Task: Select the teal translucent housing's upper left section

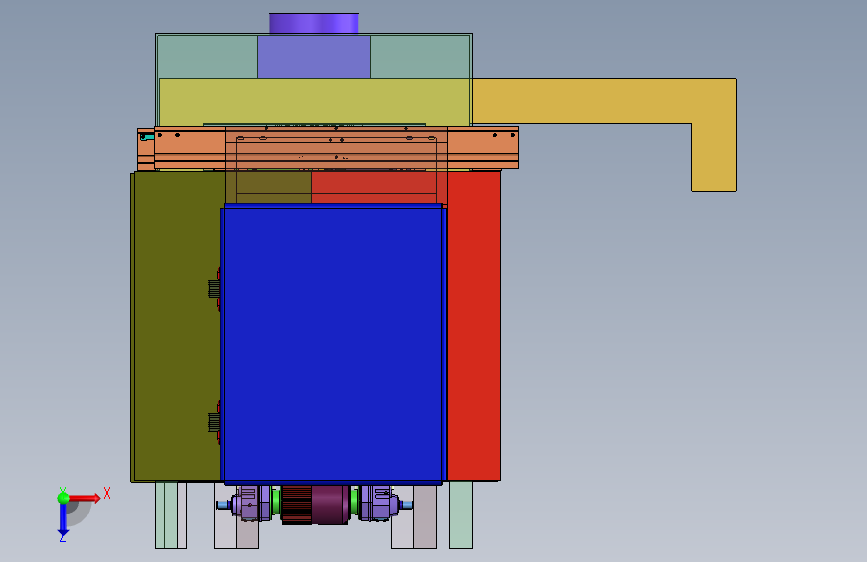Action: click(x=207, y=57)
